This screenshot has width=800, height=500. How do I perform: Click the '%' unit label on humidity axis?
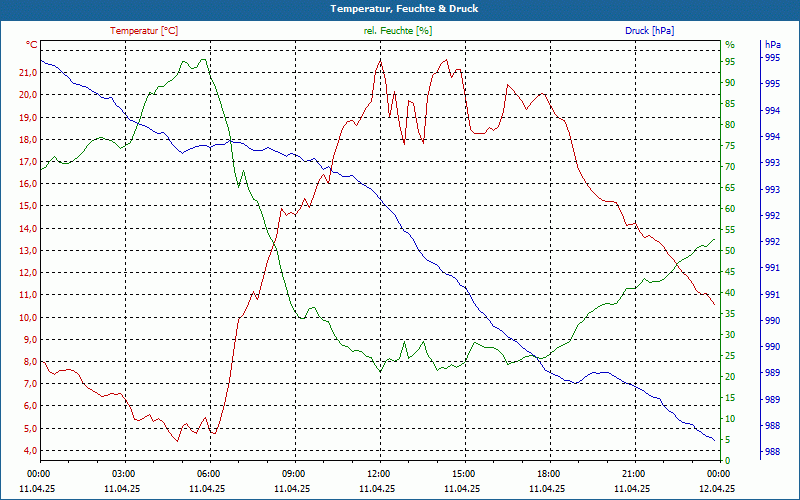(x=730, y=45)
